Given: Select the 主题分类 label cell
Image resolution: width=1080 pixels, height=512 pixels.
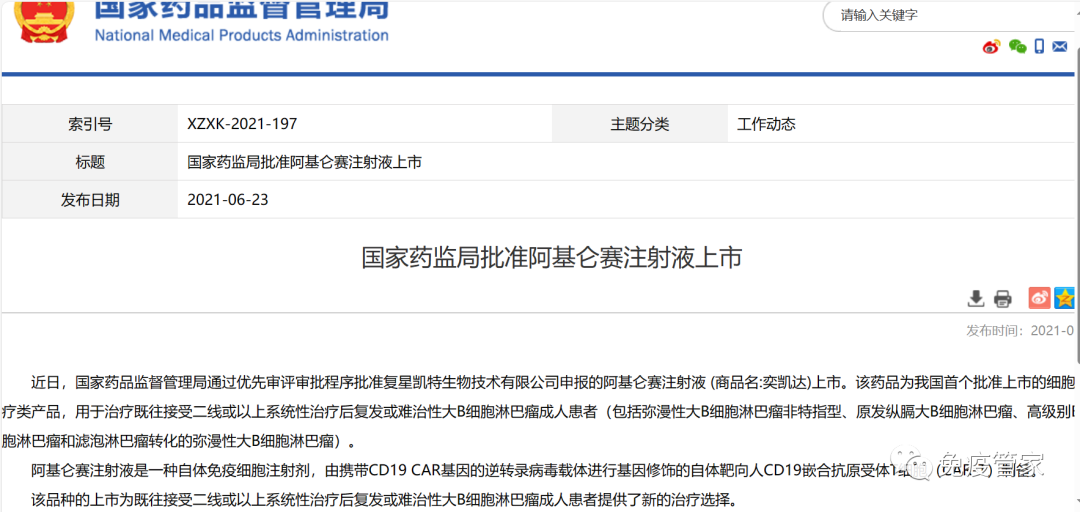Looking at the screenshot, I should click(640, 124).
